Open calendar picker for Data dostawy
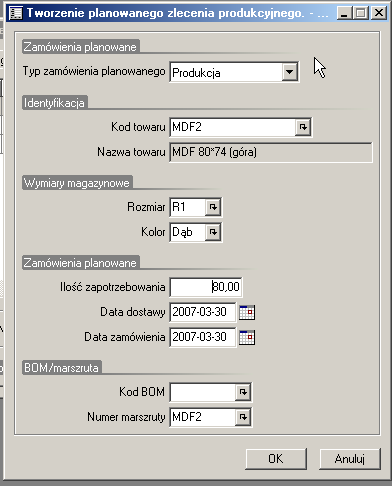Image resolution: width=392 pixels, height=486 pixels. tap(247, 312)
